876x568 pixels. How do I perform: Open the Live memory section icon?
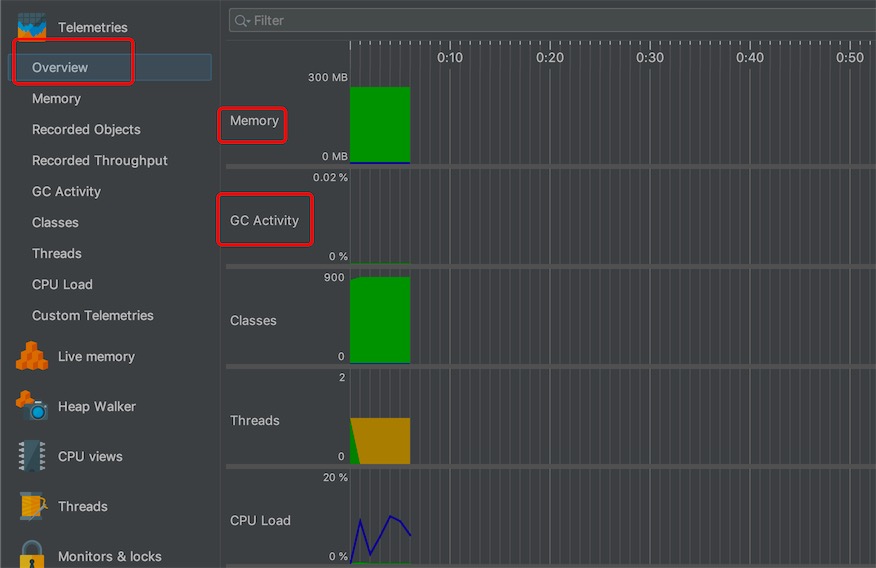pos(32,356)
